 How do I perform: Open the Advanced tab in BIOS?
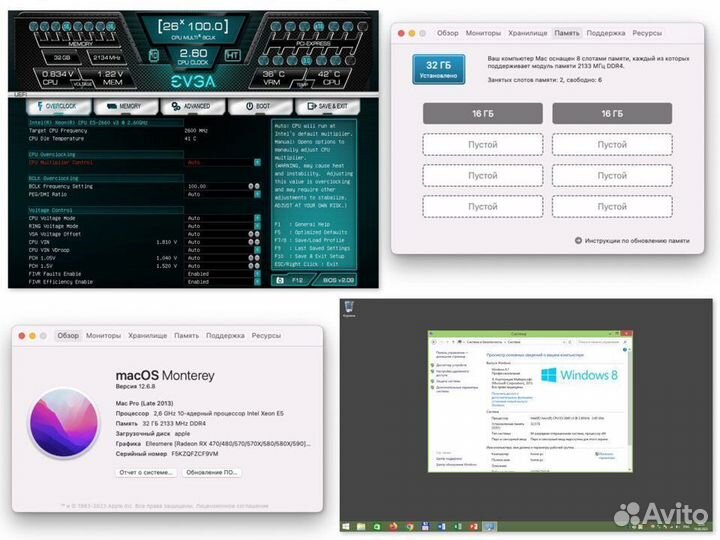coord(192,106)
